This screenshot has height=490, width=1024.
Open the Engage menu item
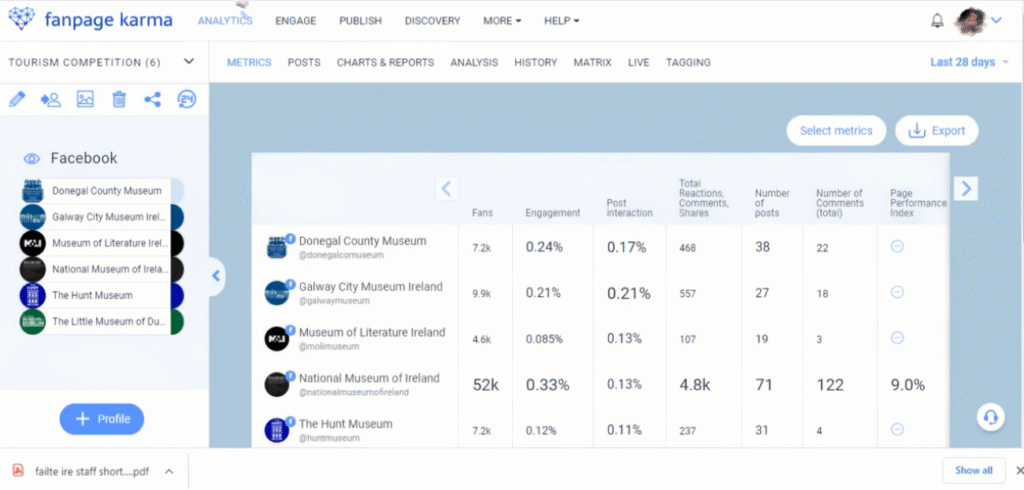coord(295,21)
